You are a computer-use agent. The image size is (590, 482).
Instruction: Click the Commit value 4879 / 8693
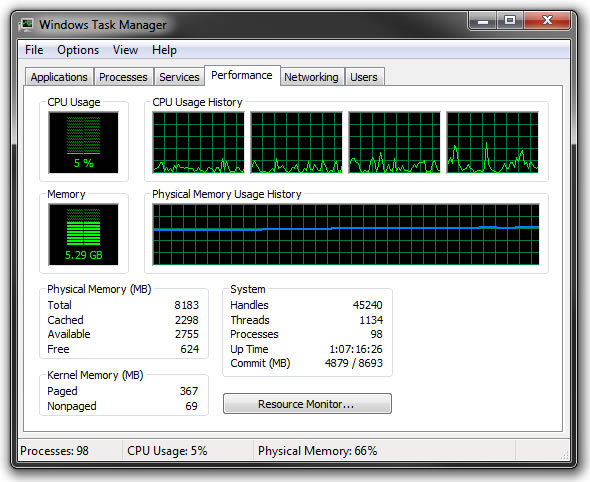(x=354, y=363)
